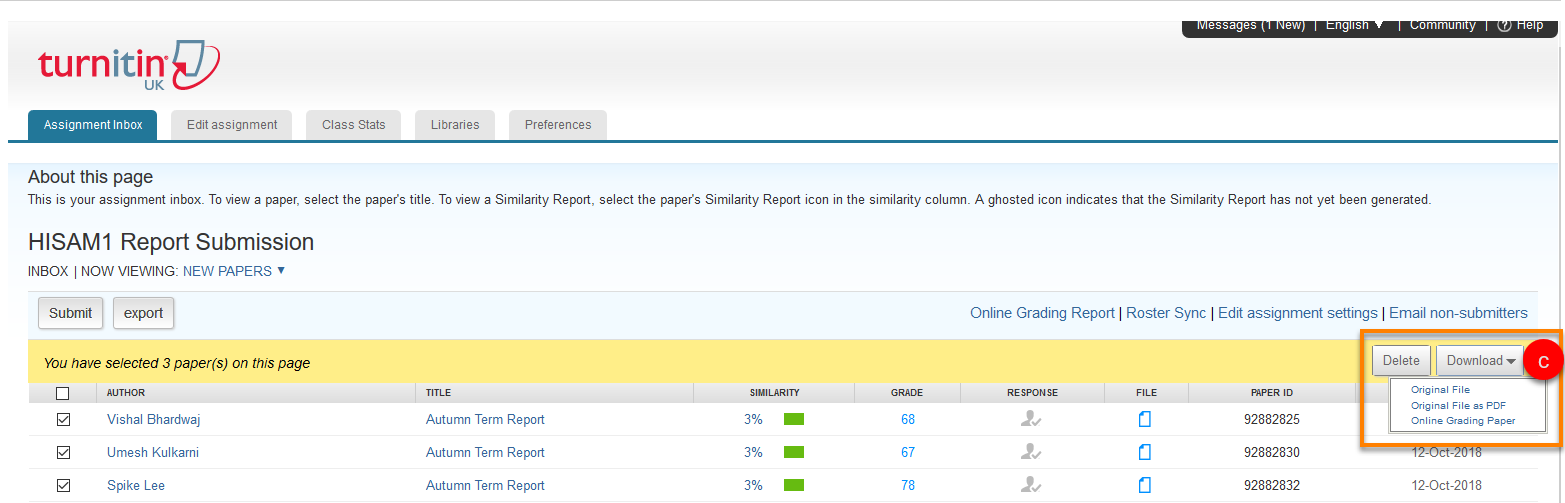1565x503 pixels.
Task: Click response icon for Spike Lee
Action: pos(1031,485)
